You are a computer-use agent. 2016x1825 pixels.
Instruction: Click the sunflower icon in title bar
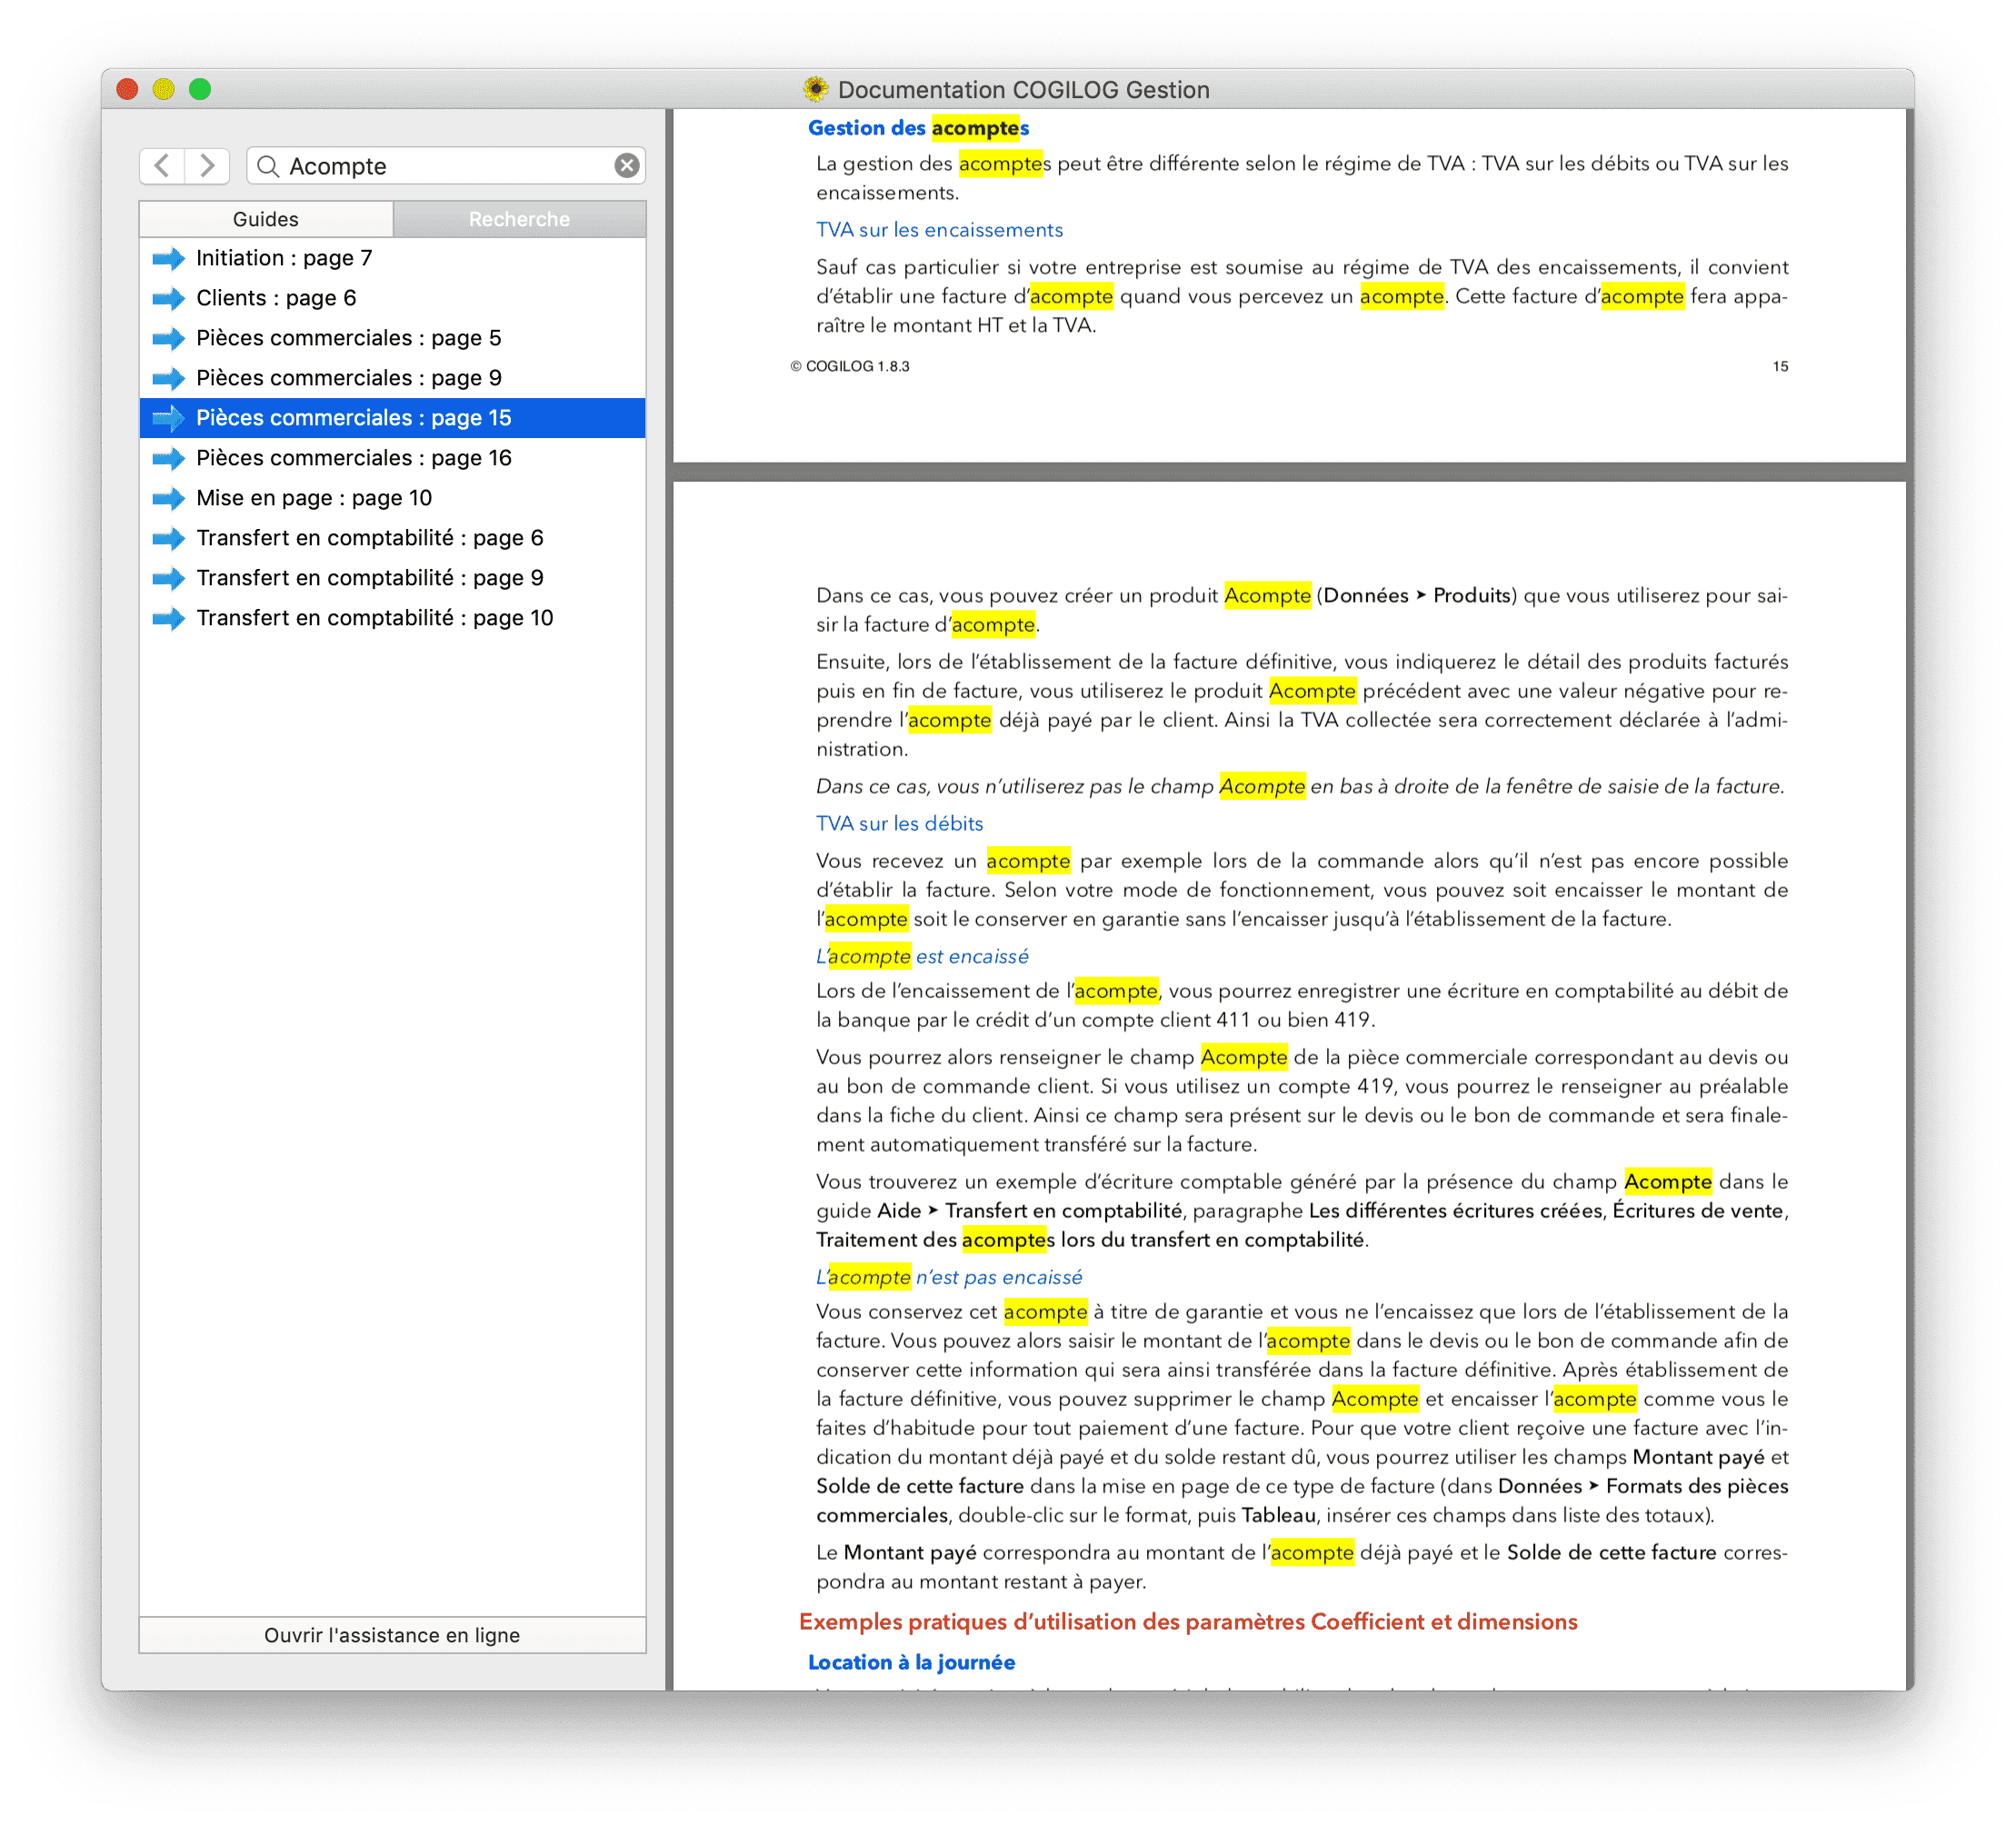click(x=816, y=89)
